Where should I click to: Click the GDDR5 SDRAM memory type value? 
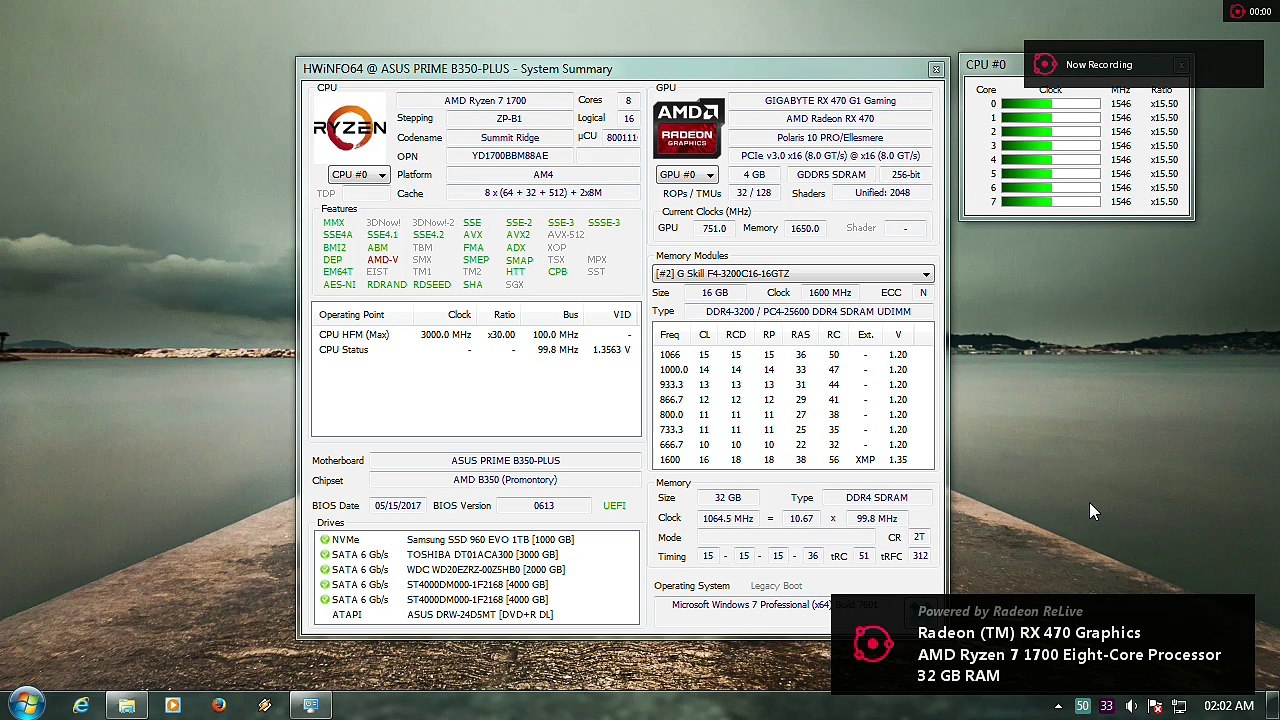(x=831, y=175)
